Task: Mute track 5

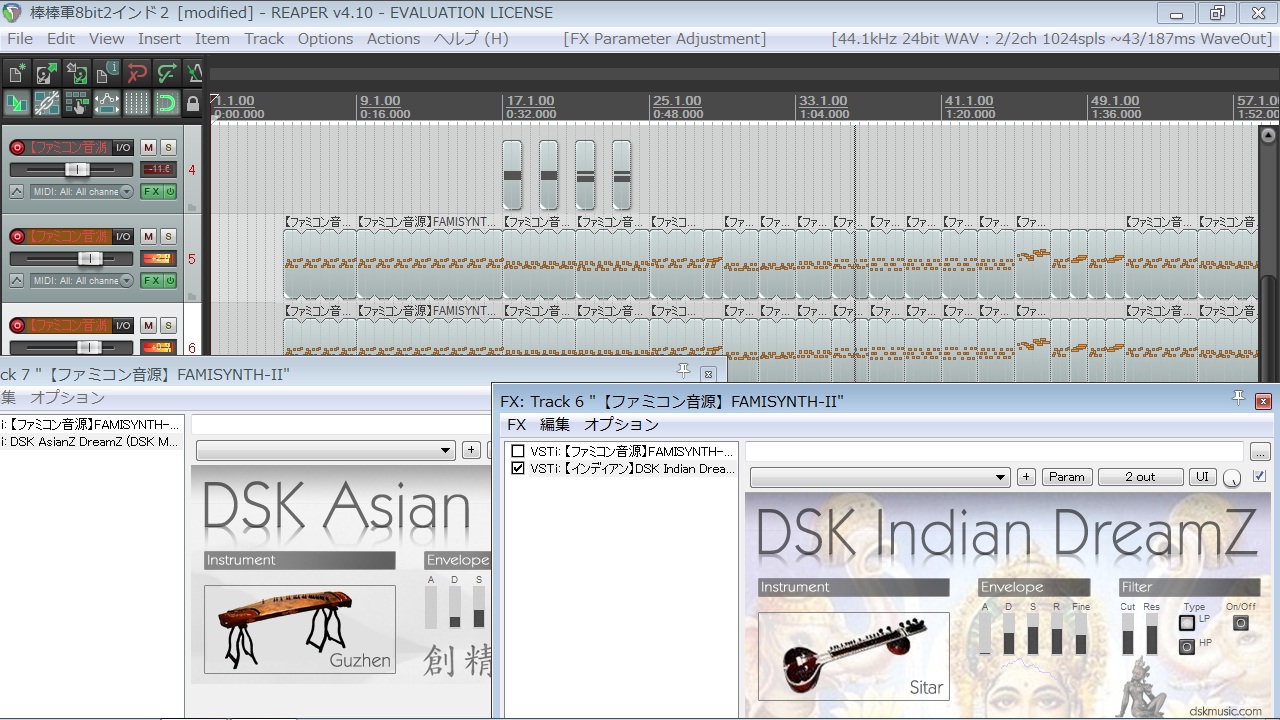Action: [x=148, y=236]
